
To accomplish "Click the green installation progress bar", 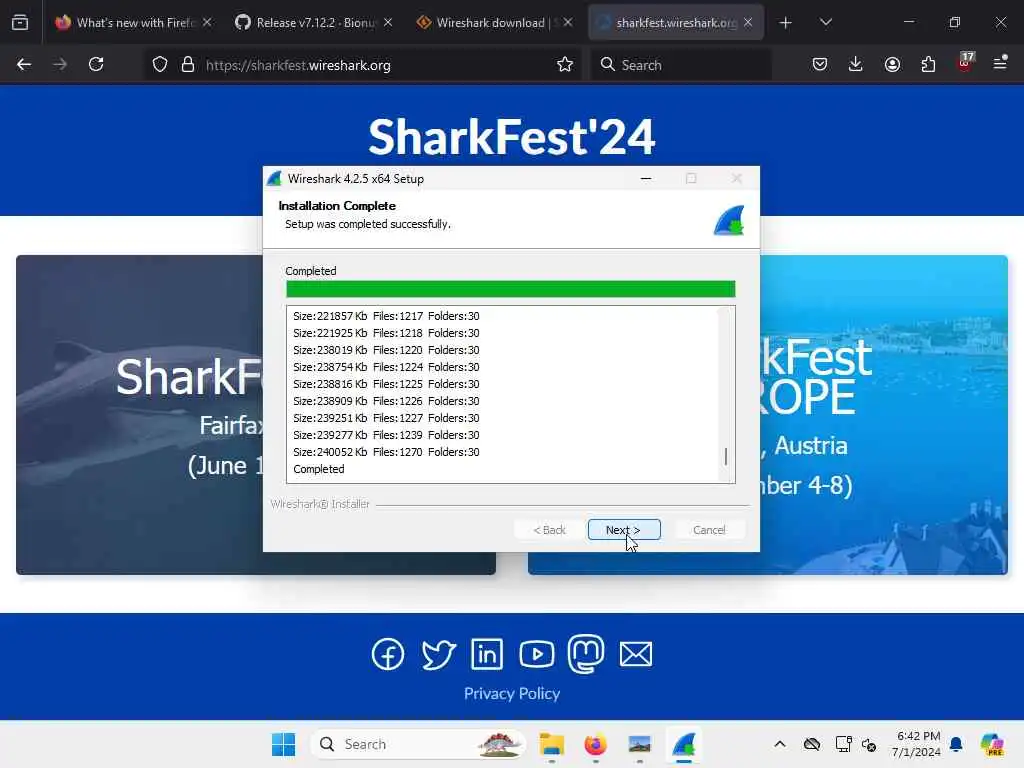I will coord(511,289).
